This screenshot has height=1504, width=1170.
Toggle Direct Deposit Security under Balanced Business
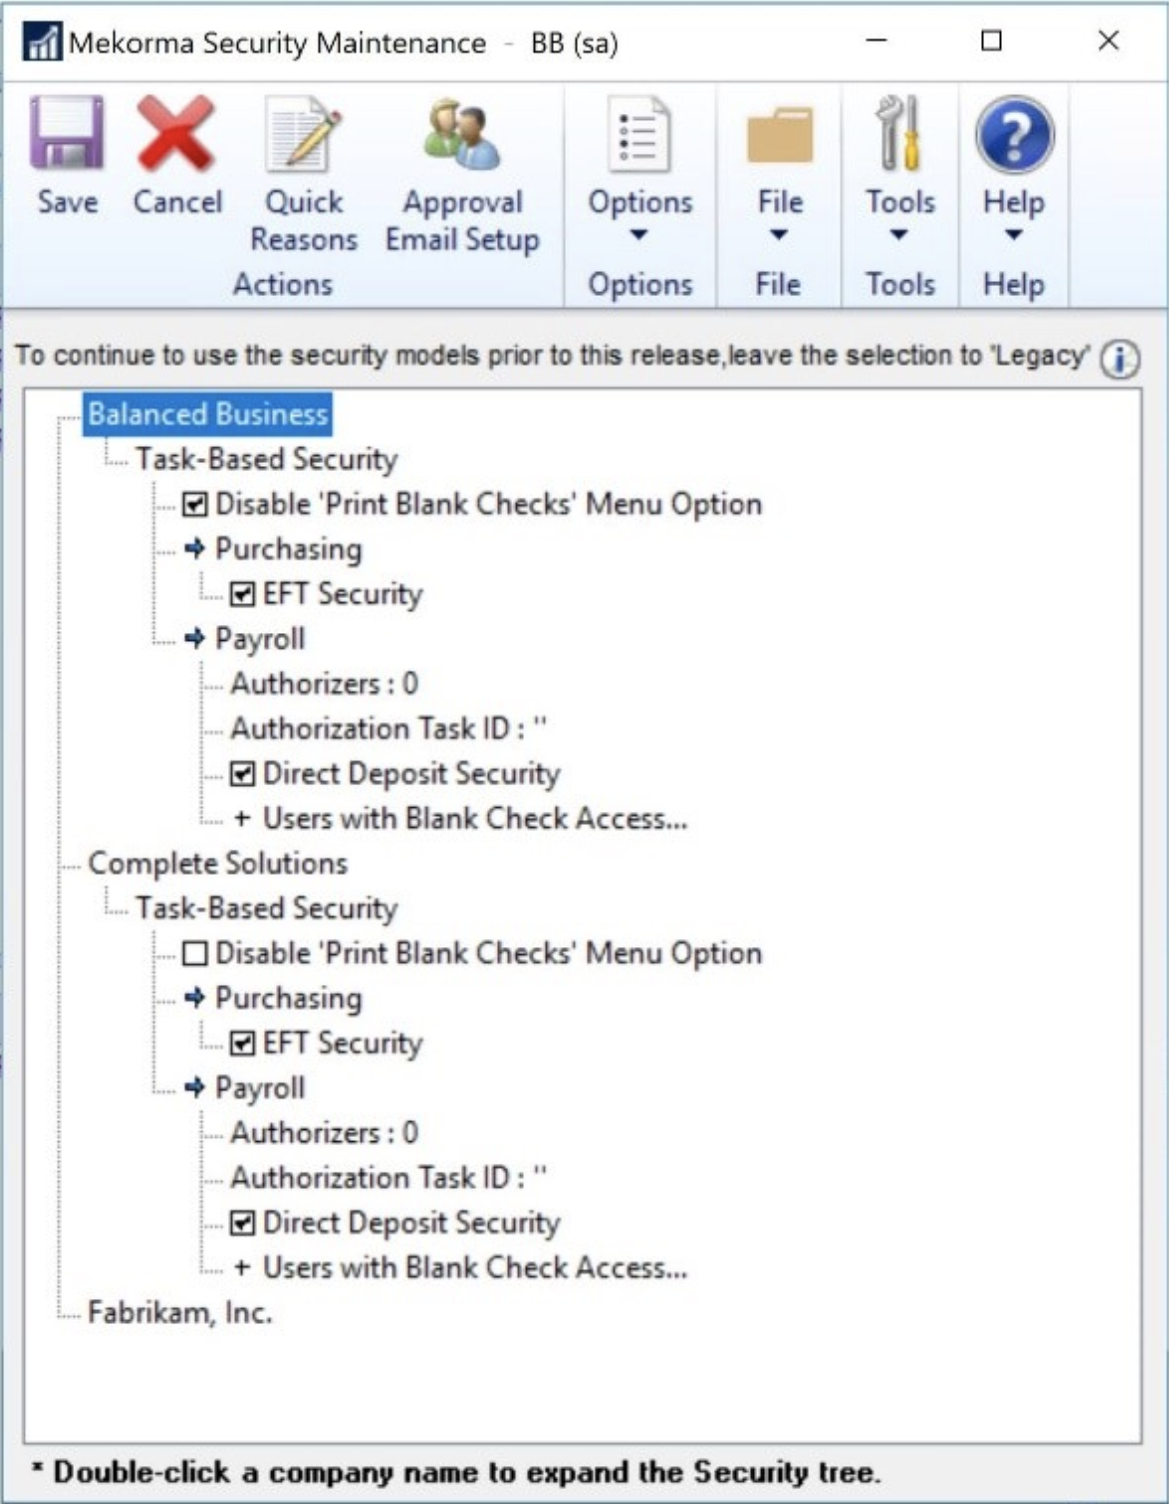click(242, 774)
